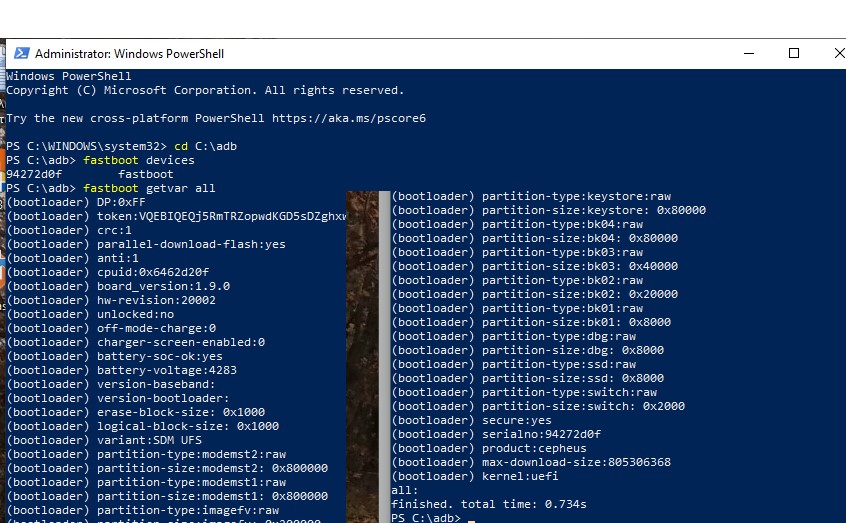This screenshot has width=846, height=523.
Task: Click the 'partition-size:bk03: 0x40000' line
Action: click(x=535, y=267)
